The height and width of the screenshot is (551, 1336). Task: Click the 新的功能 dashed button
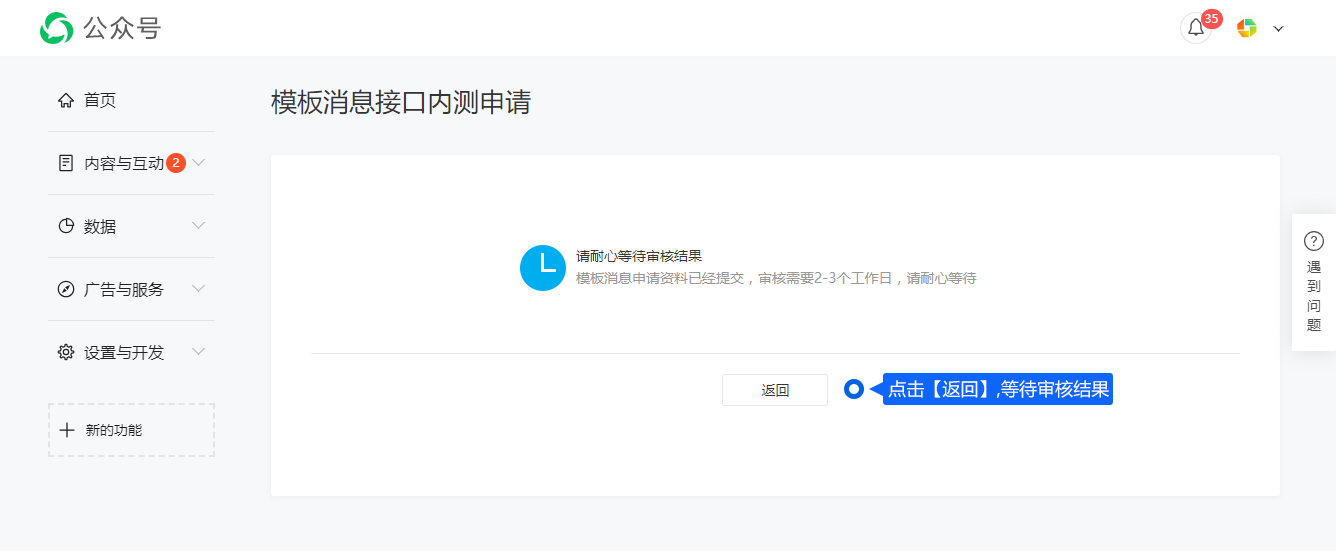coord(131,430)
